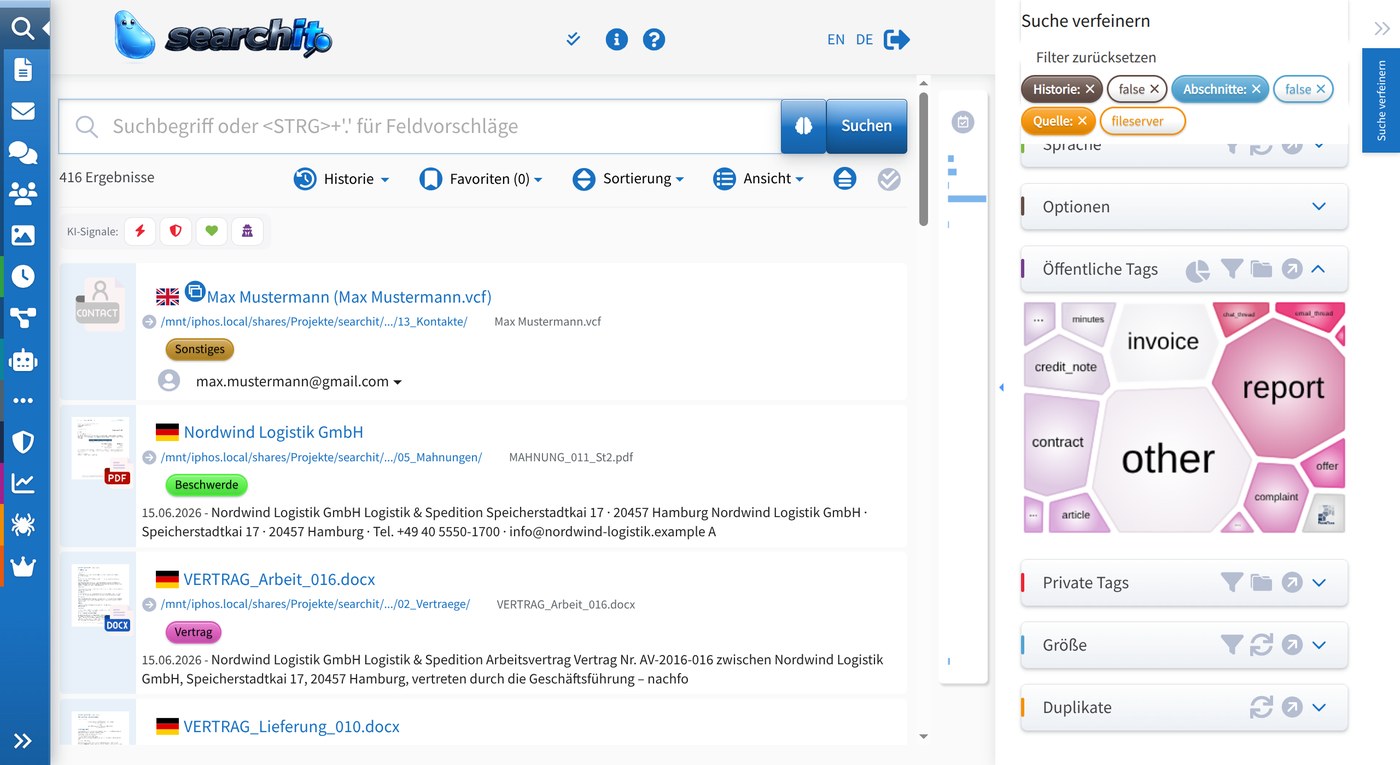Remove the Quelle: filter chip
This screenshot has height=765, width=1400.
(x=1082, y=121)
